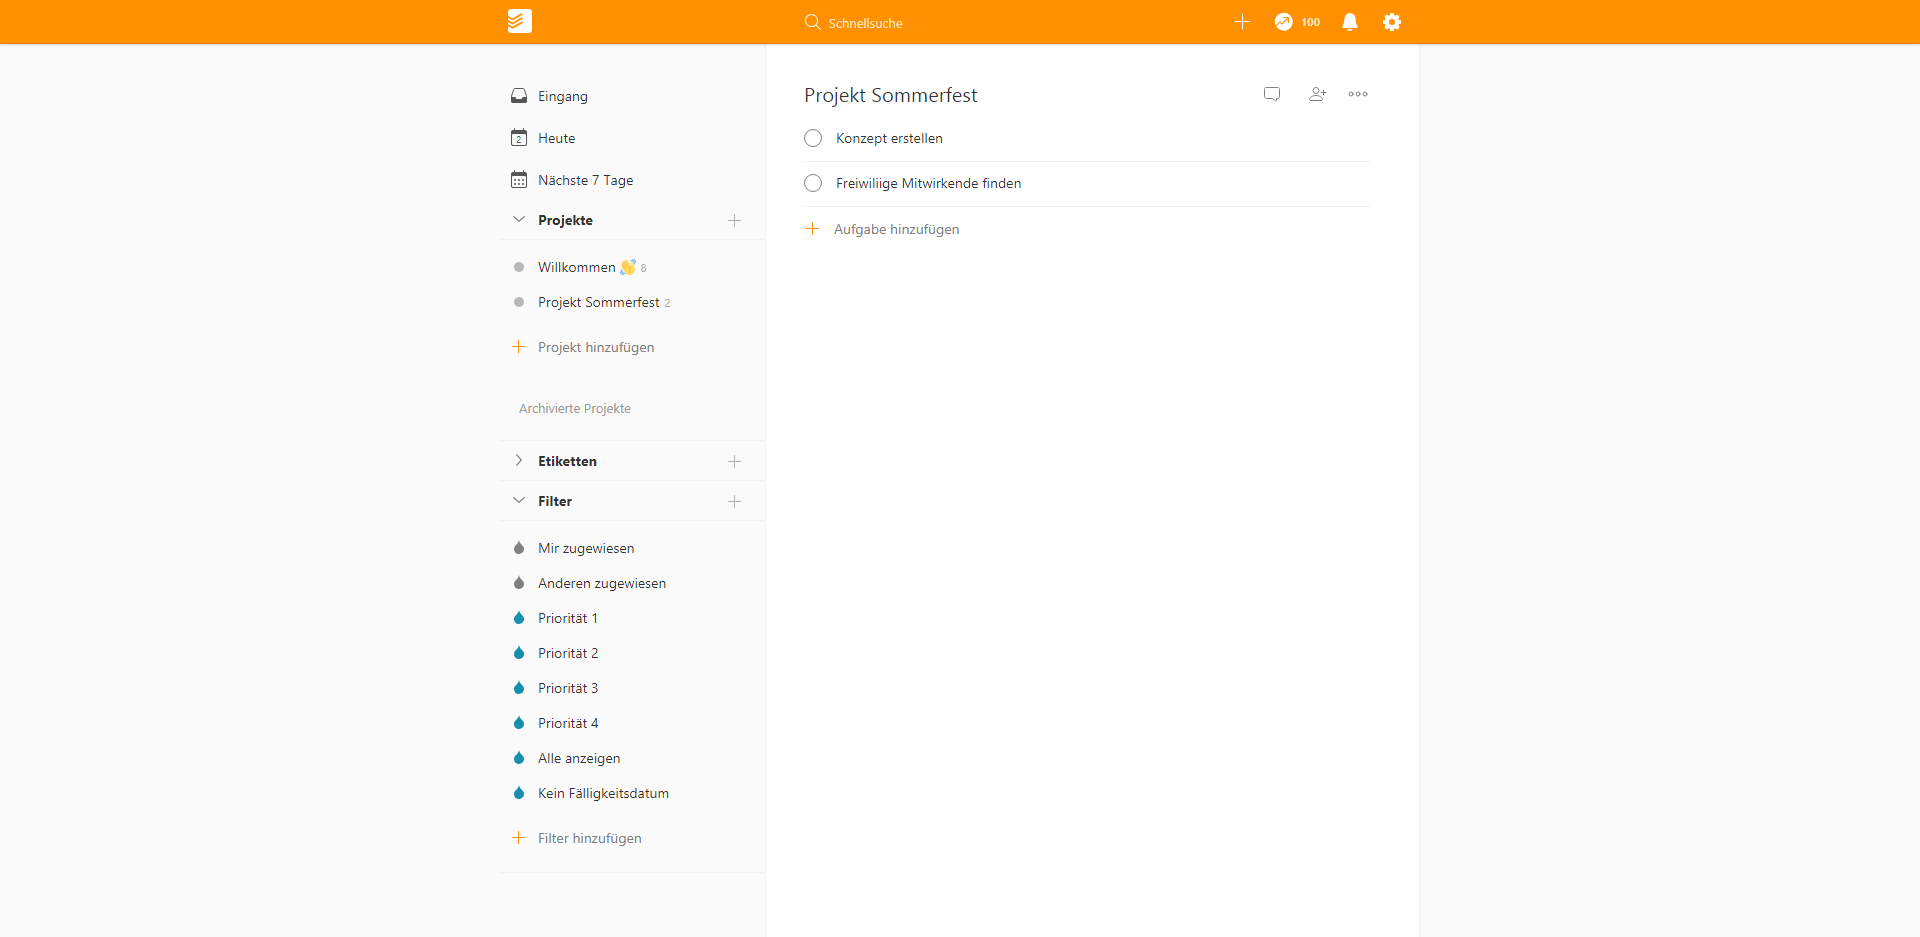This screenshot has width=1920, height=937.
Task: Click the blue drop icon for Priorität 1
Action: pos(519,618)
